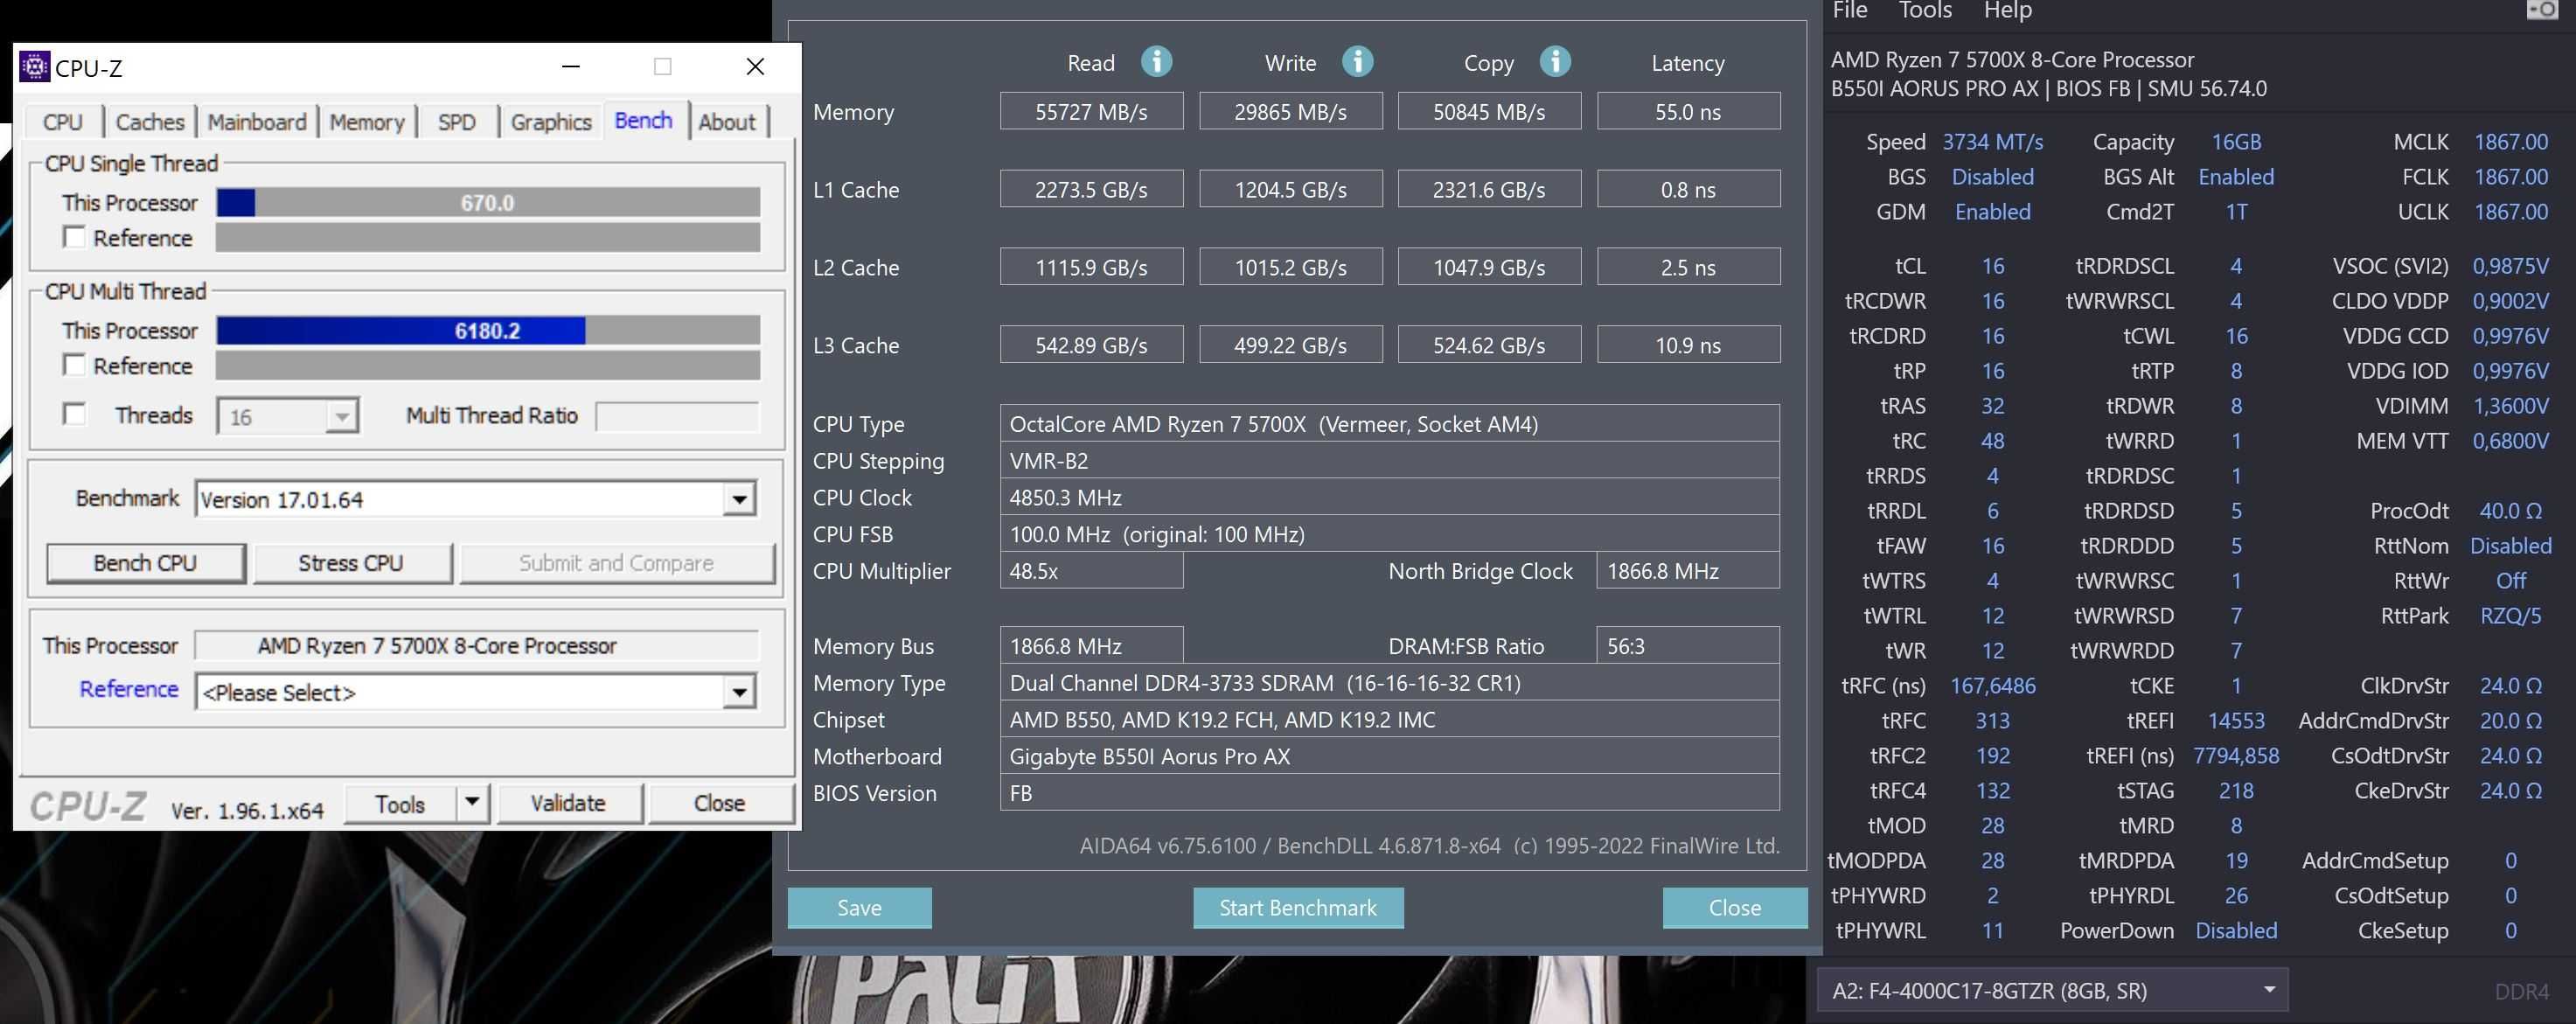This screenshot has width=2576, height=1024.
Task: Click the GDM Enabled value
Action: [1992, 212]
